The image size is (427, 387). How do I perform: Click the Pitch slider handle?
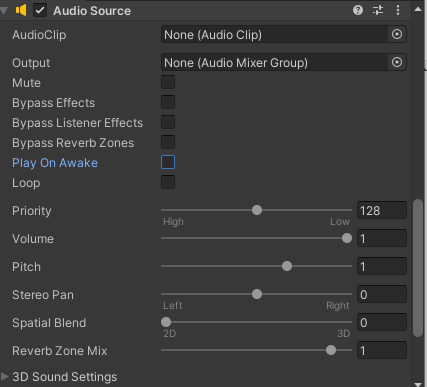tap(287, 266)
